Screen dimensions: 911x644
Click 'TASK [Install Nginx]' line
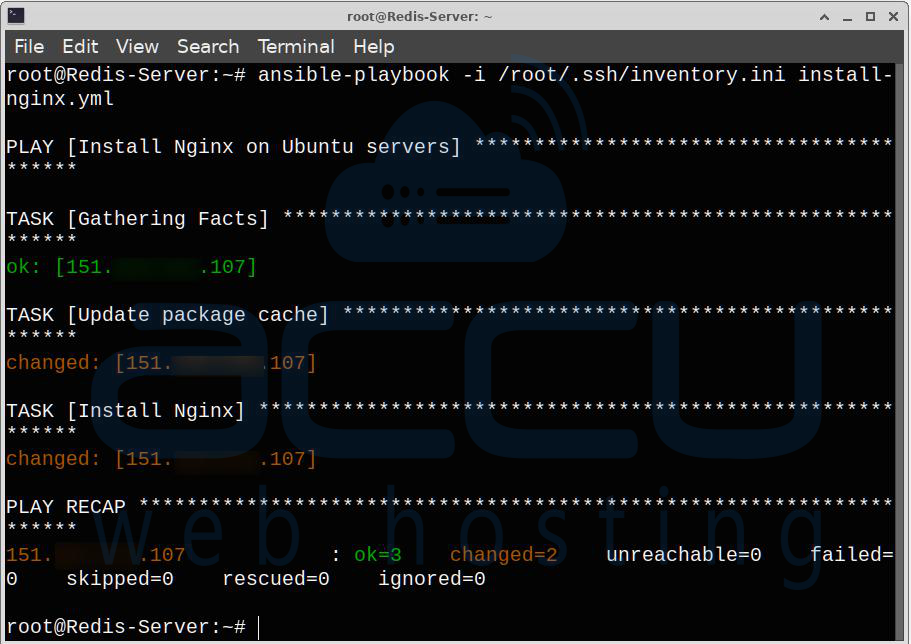[x=125, y=410]
